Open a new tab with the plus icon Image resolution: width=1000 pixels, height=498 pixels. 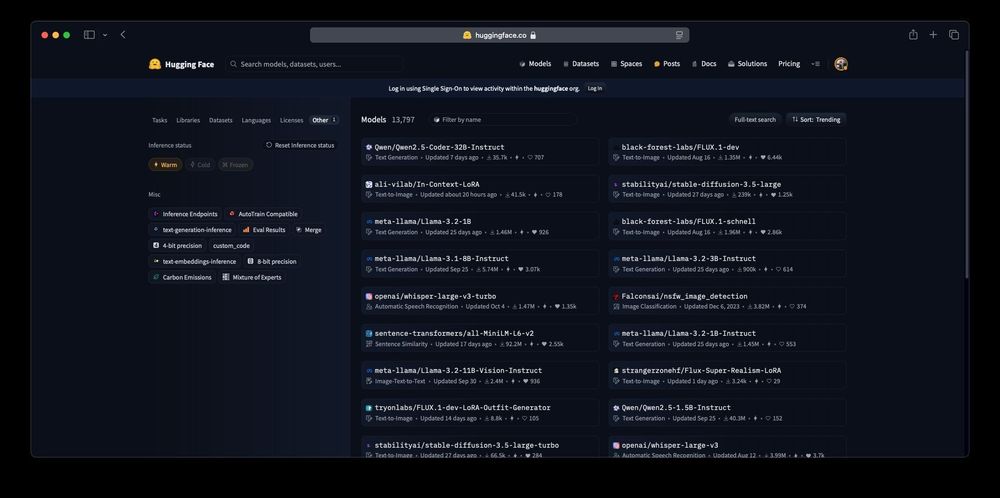[x=933, y=35]
